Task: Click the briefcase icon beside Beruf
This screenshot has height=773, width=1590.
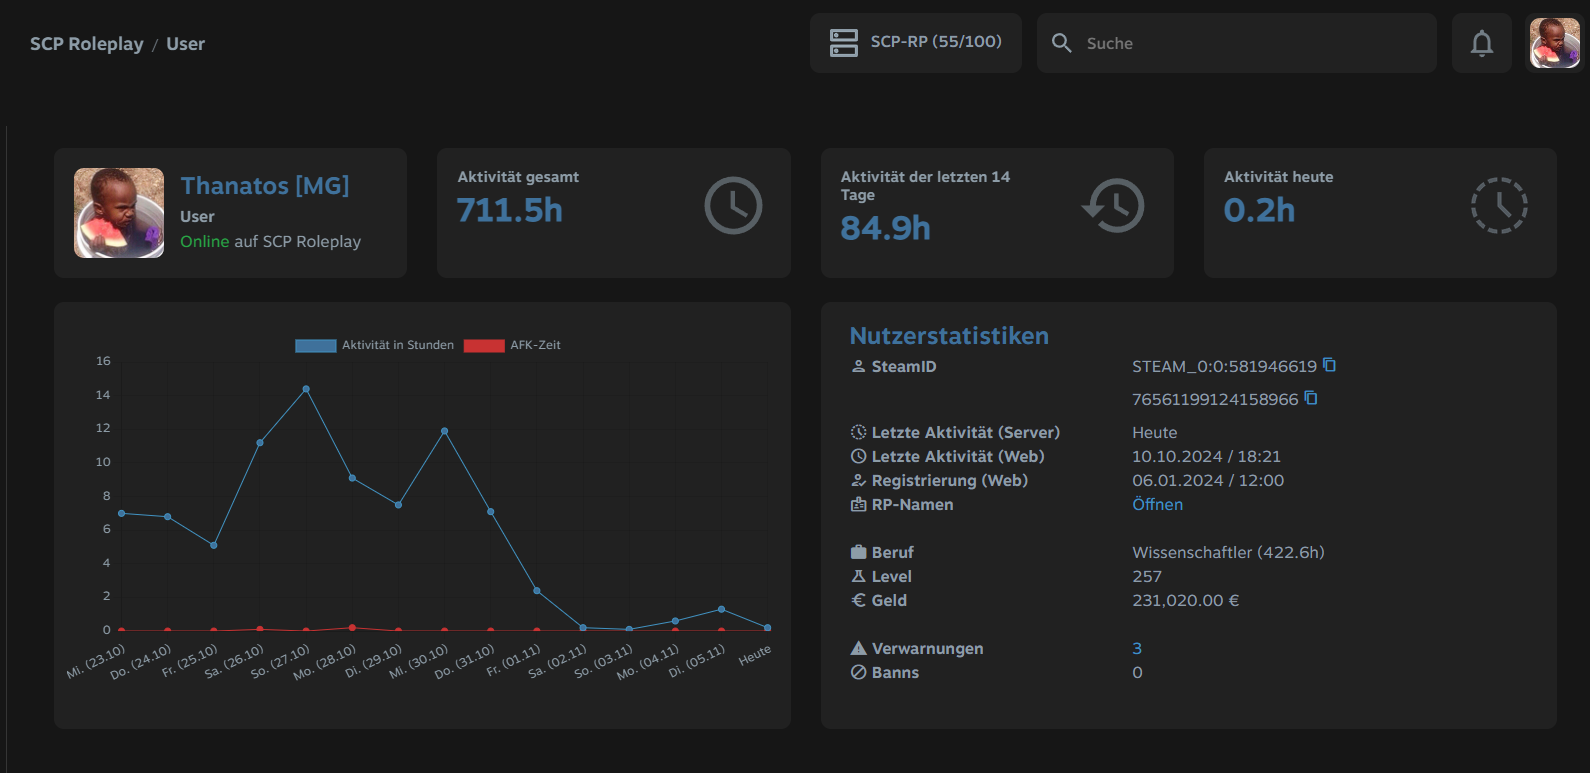Action: (x=858, y=553)
